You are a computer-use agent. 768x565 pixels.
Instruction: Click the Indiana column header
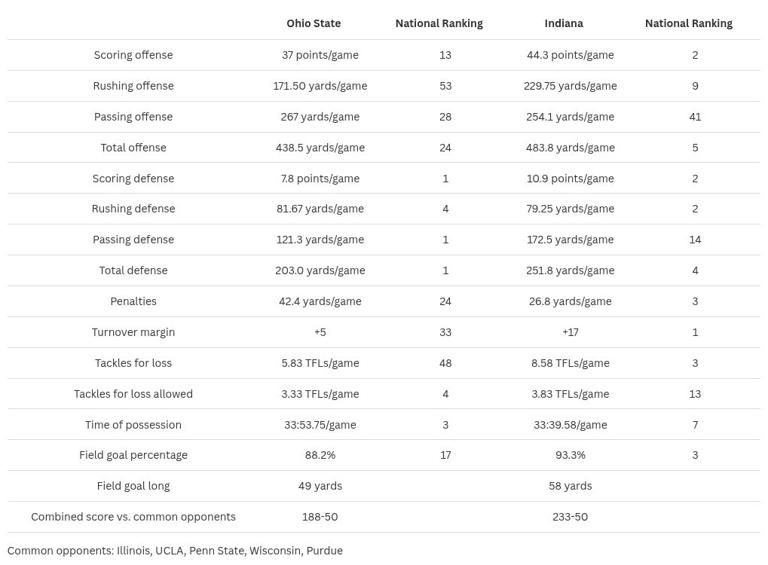coord(564,23)
